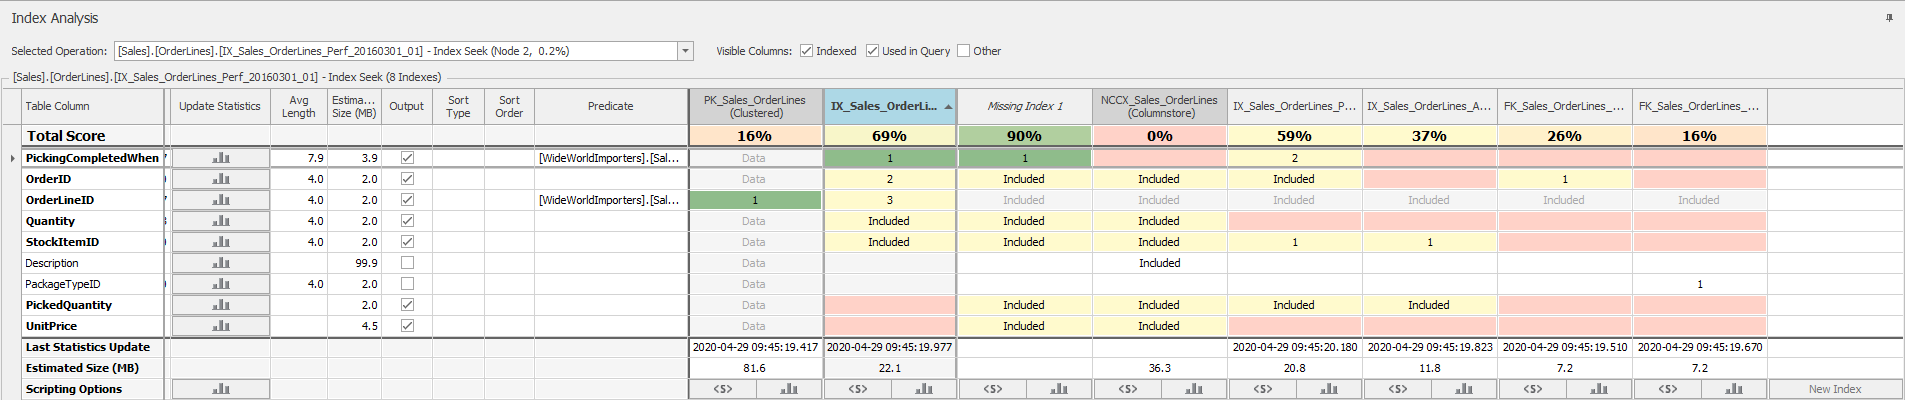This screenshot has height=400, width=1905.
Task: Click Total Score 59% cell
Action: click(1294, 136)
